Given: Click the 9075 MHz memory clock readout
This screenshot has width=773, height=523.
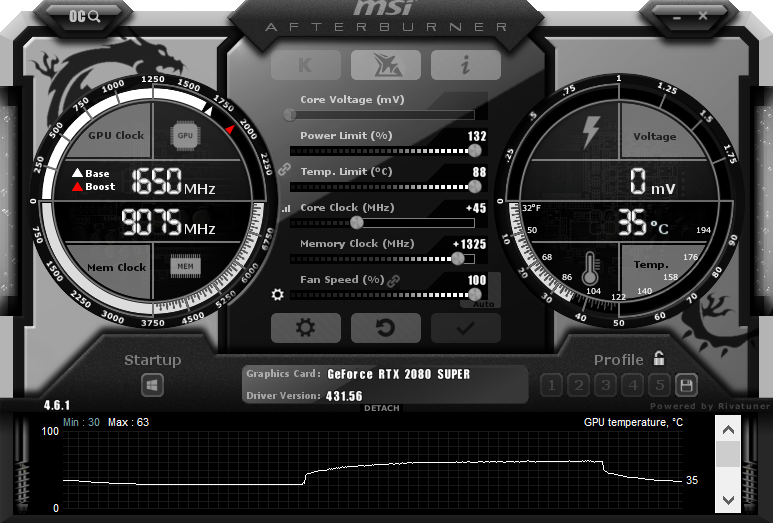Looking at the screenshot, I should (168, 222).
